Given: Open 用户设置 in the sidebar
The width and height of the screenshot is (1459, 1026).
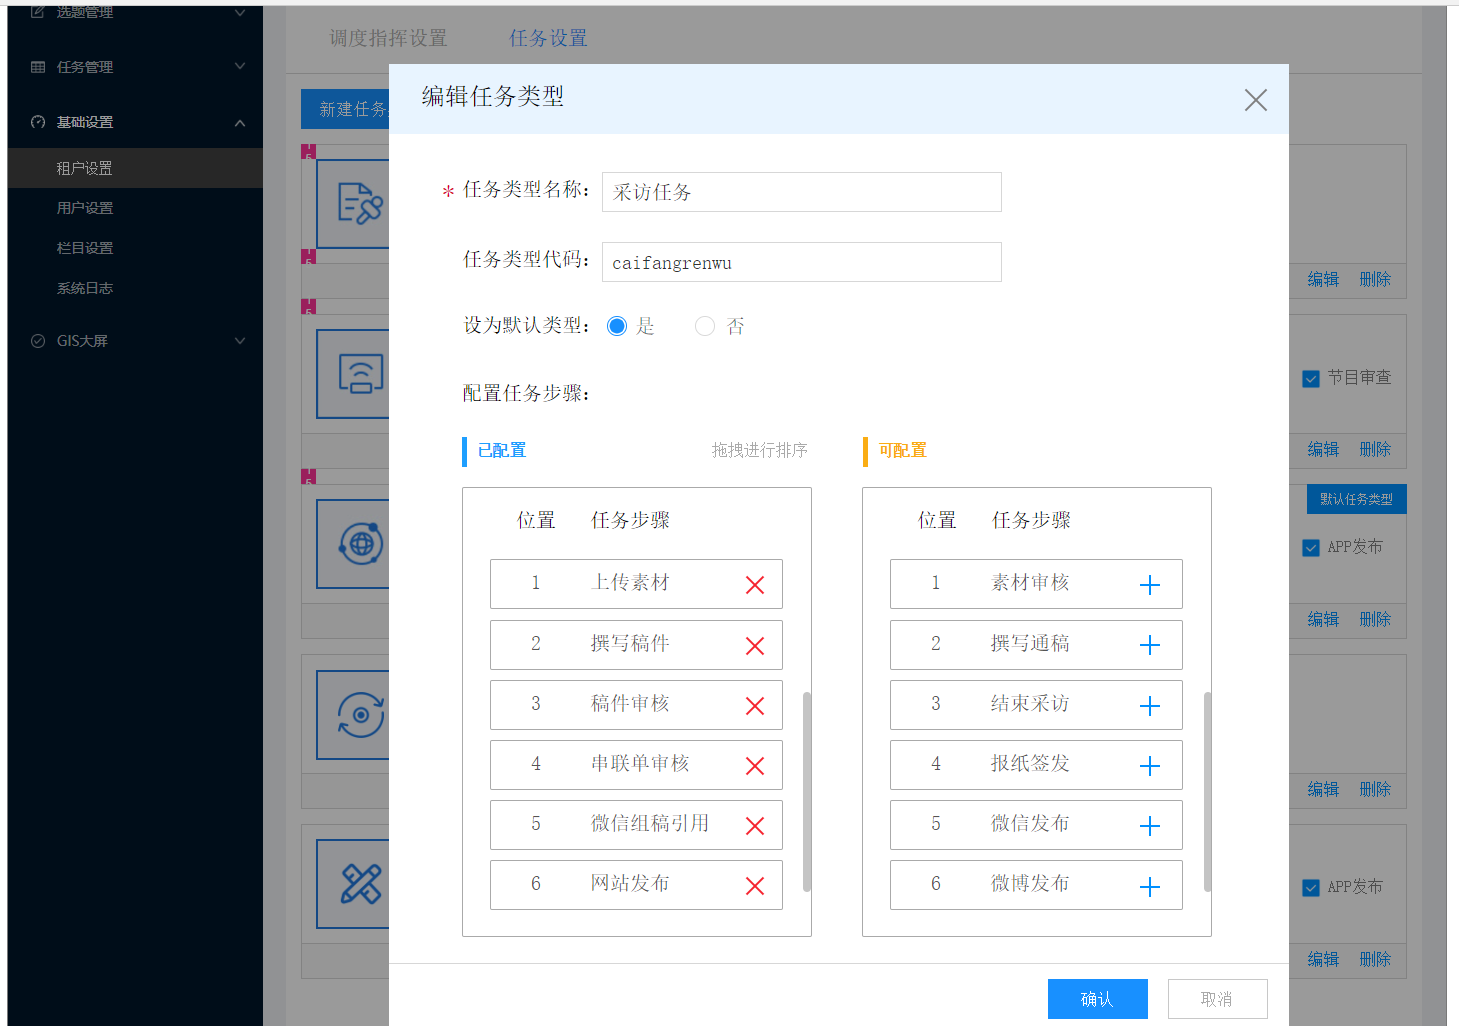Looking at the screenshot, I should click(85, 208).
